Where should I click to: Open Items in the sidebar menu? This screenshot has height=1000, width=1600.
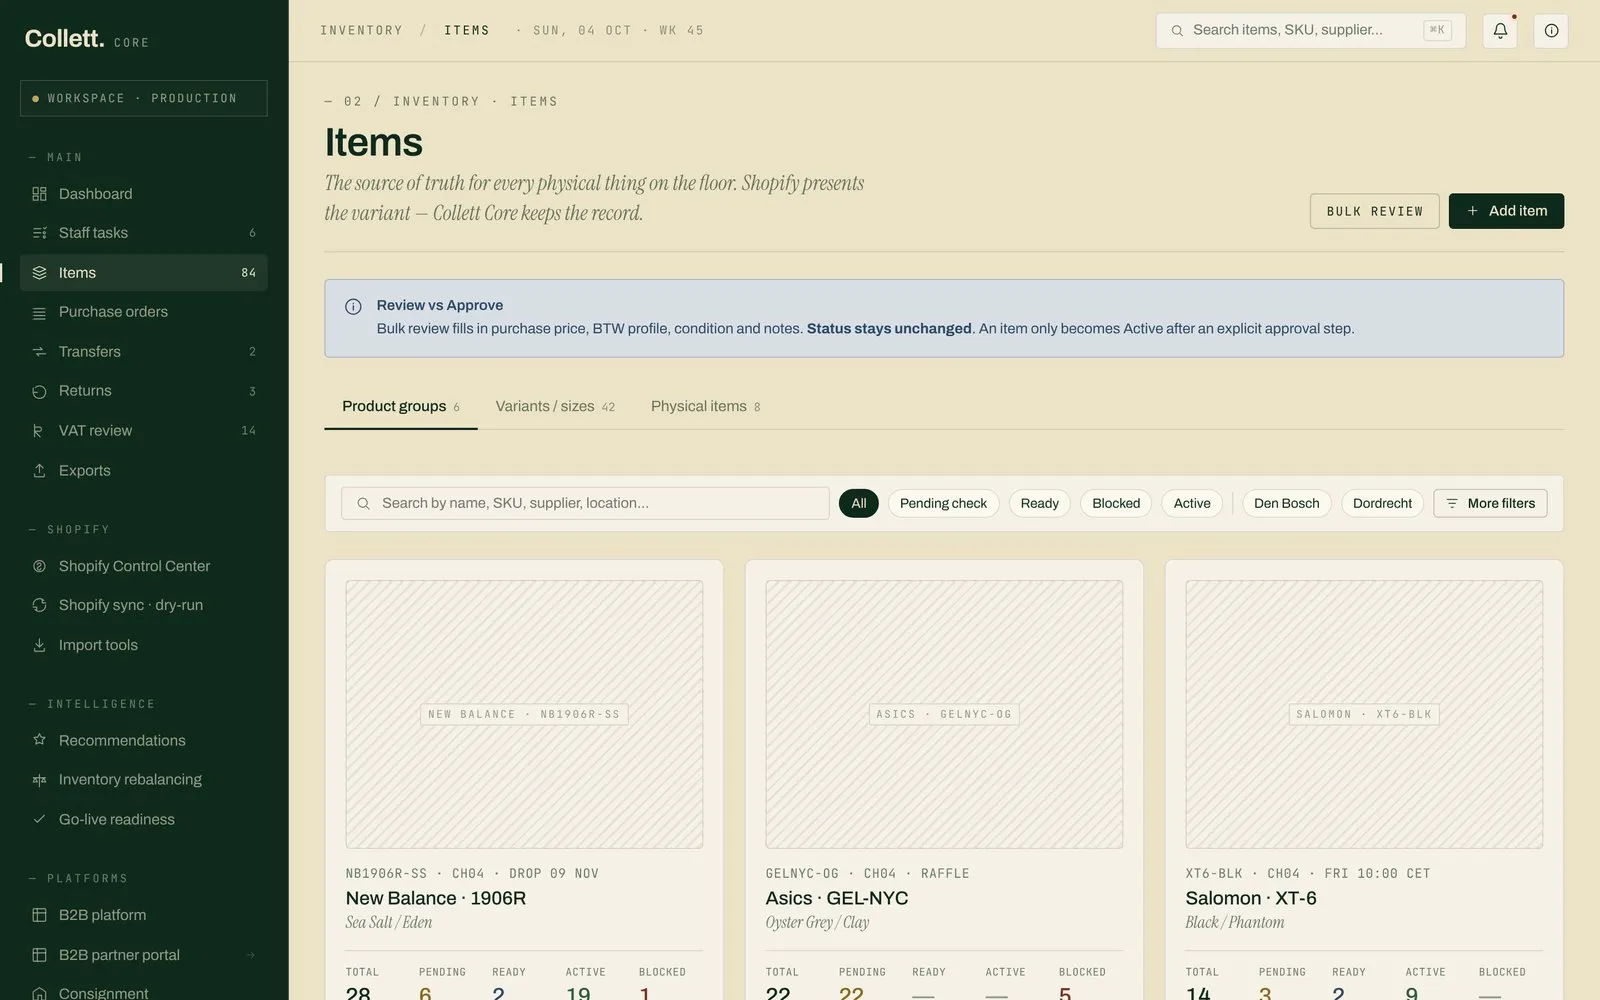point(144,273)
